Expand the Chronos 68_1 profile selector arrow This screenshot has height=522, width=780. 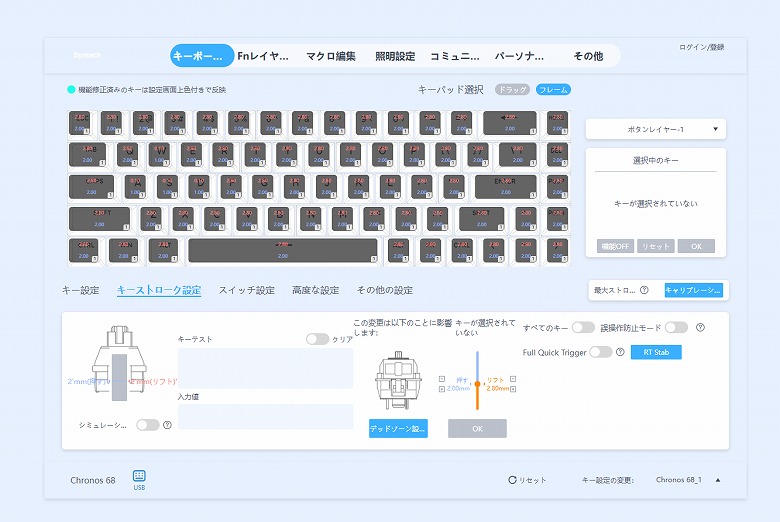(x=718, y=480)
